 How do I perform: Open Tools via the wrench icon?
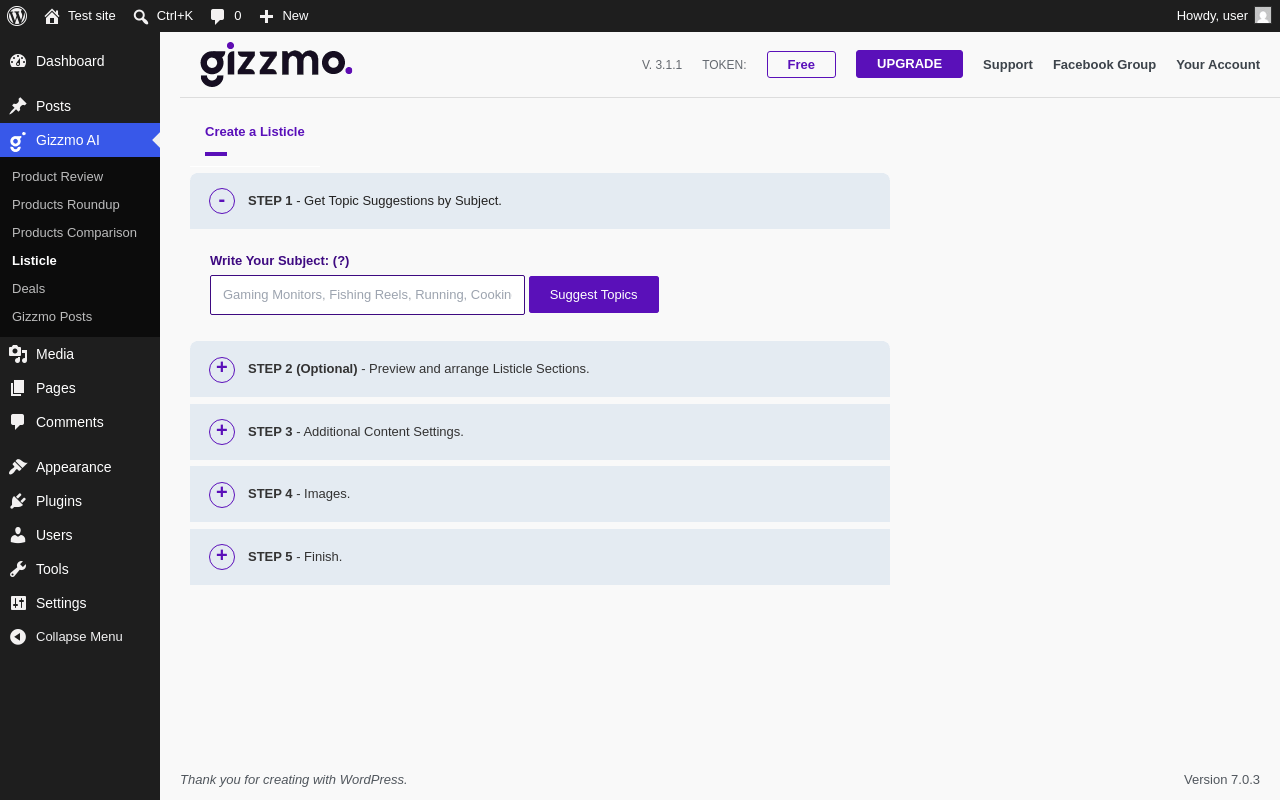18,569
